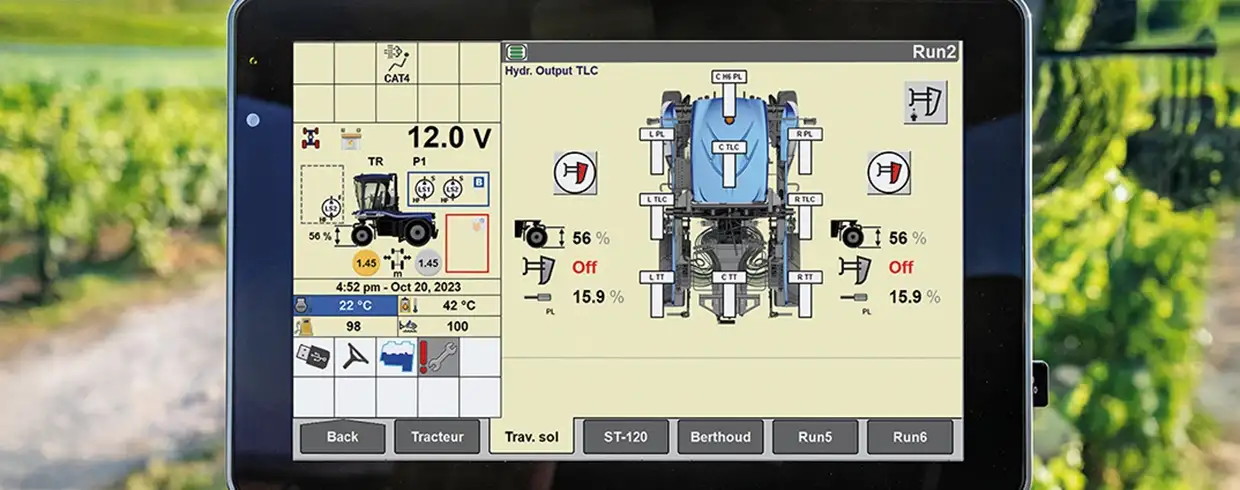The width and height of the screenshot is (1240, 490).
Task: Tap the left circular implement icon
Action: coord(575,172)
